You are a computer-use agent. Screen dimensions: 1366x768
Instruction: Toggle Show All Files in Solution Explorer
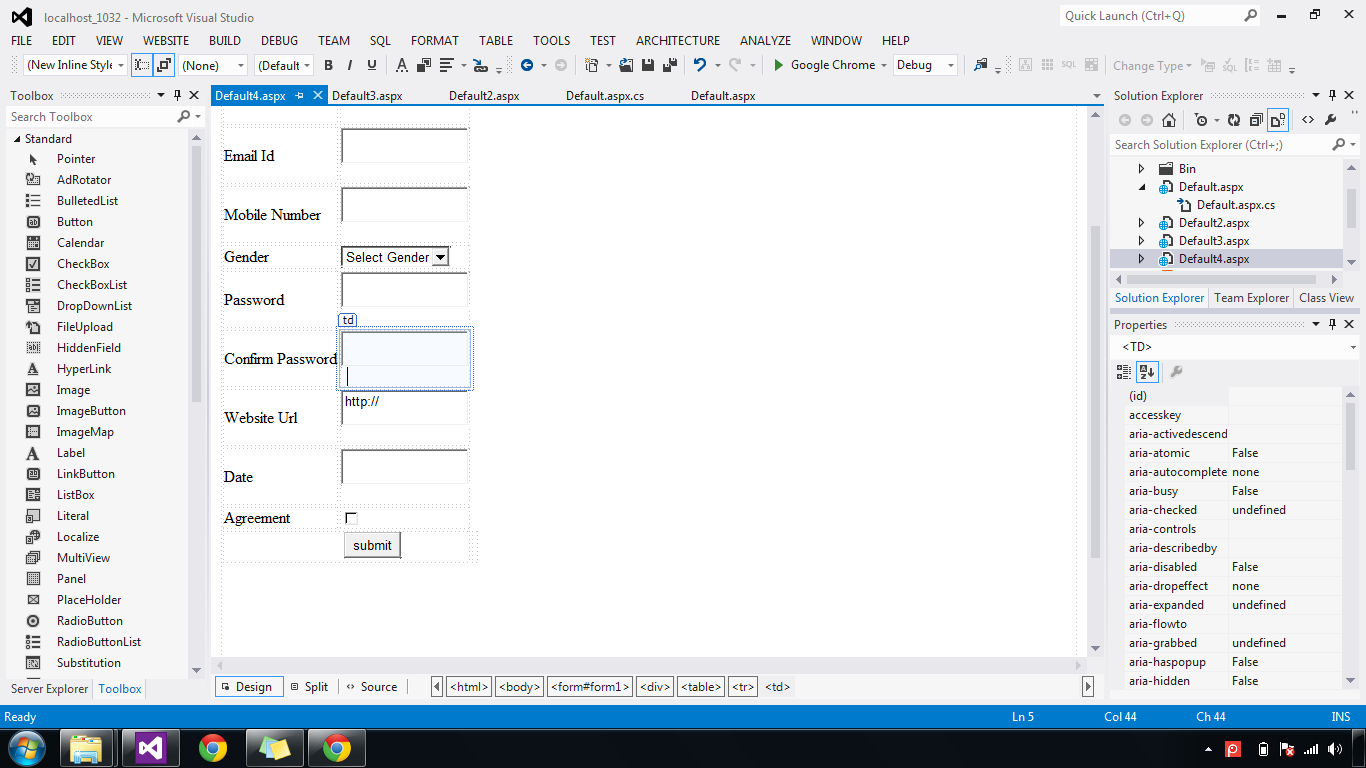(1277, 119)
